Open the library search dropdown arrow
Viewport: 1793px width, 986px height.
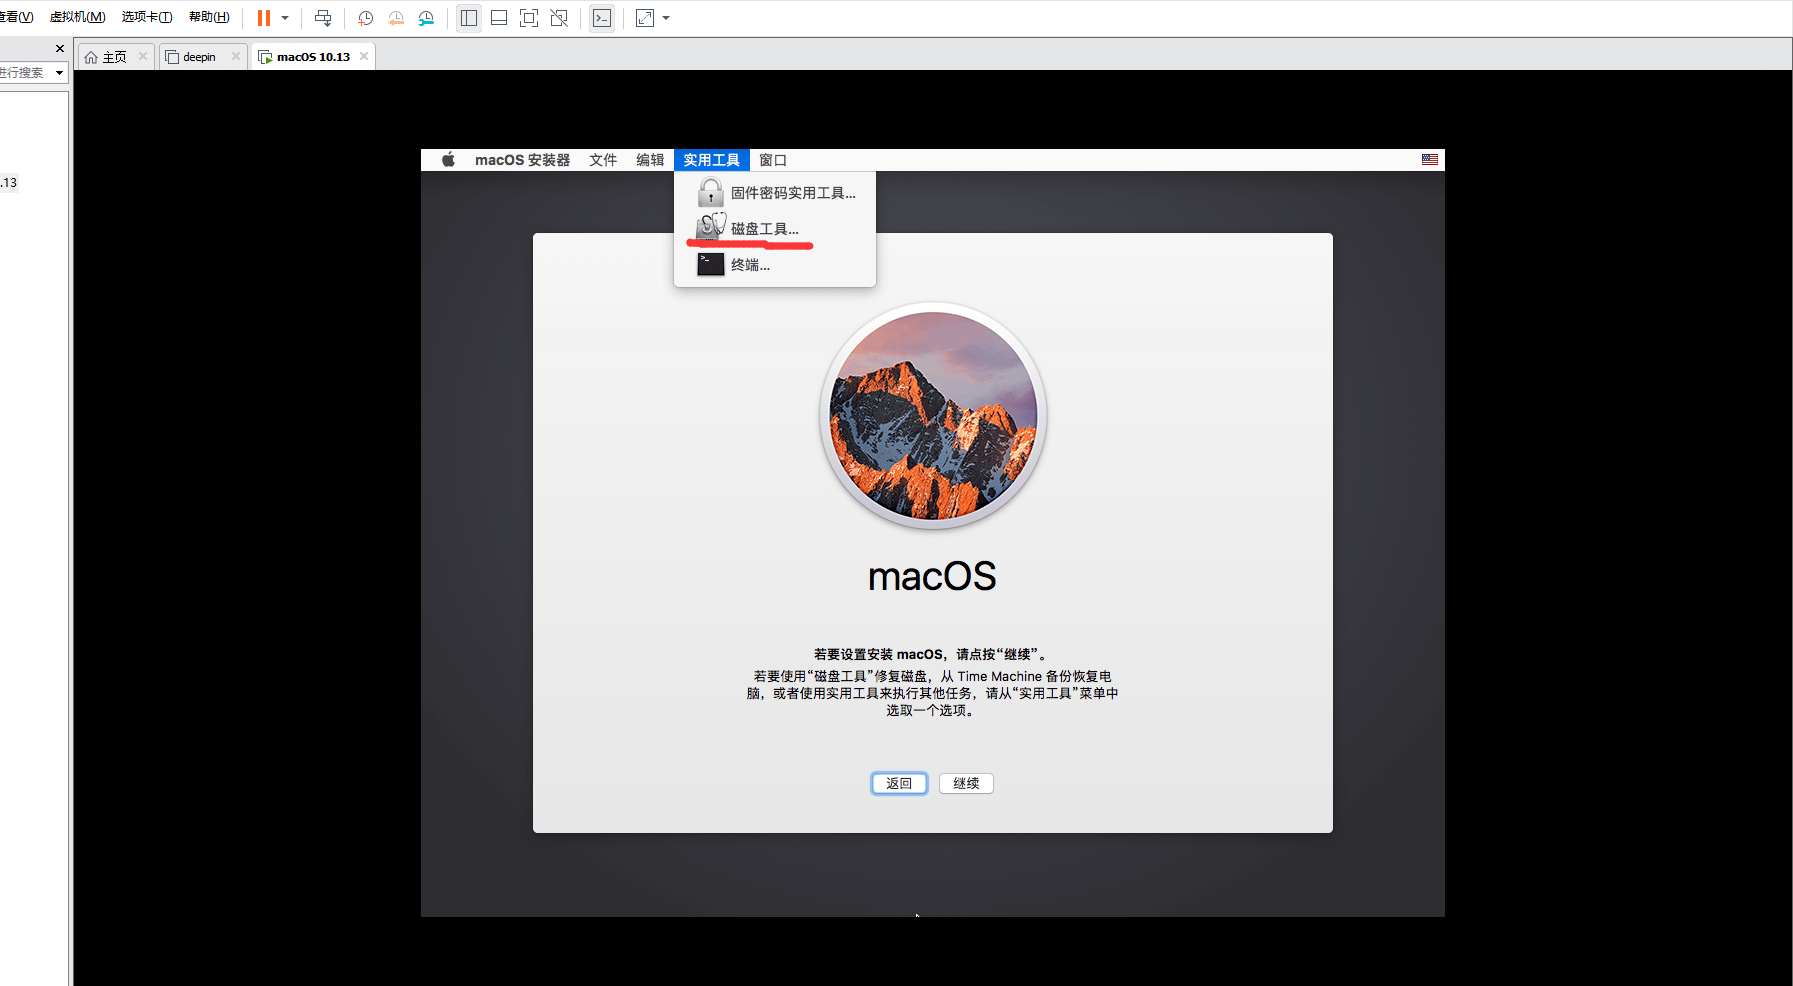(59, 73)
